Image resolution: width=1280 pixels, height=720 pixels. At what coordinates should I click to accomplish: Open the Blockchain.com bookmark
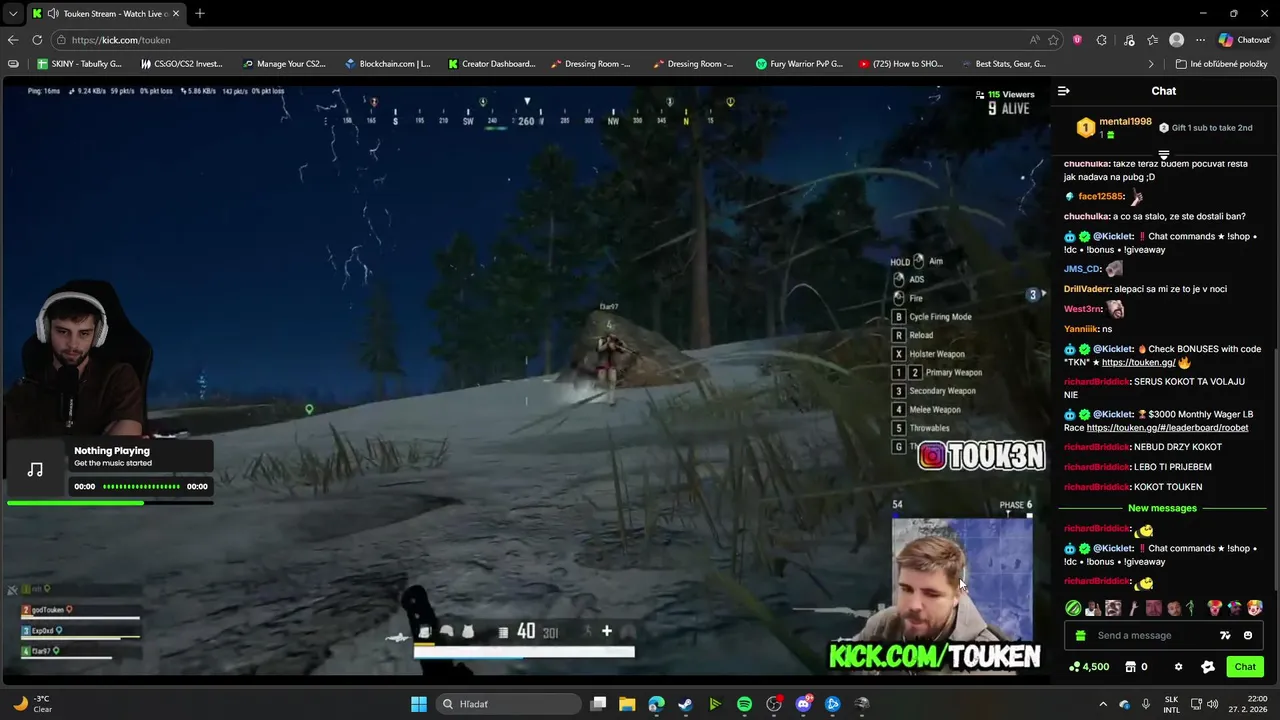387,64
